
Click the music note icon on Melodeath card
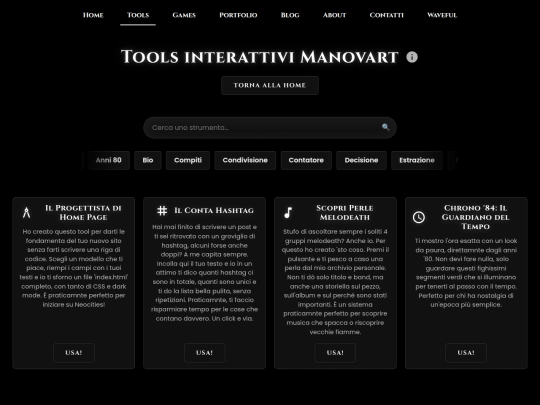288,213
